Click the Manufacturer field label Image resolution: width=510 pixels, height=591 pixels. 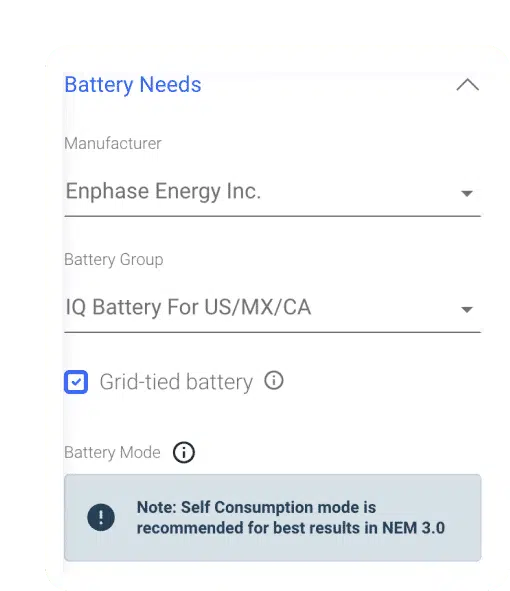pos(113,144)
